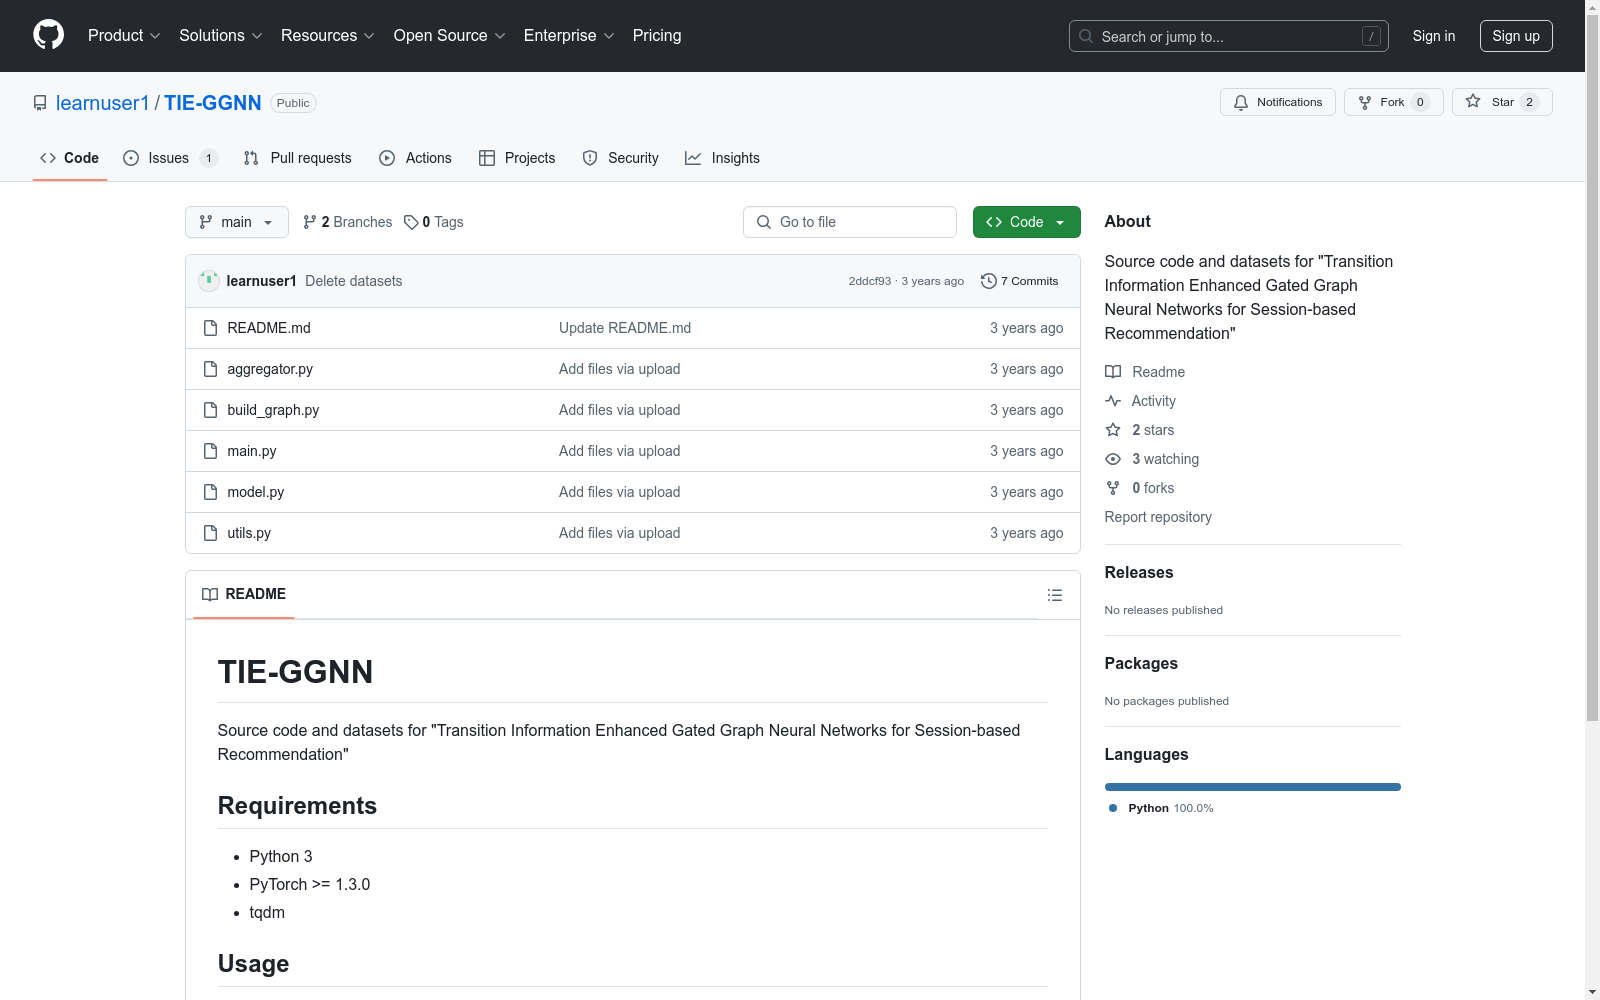Open the build_graph.py file name

[x=273, y=410]
